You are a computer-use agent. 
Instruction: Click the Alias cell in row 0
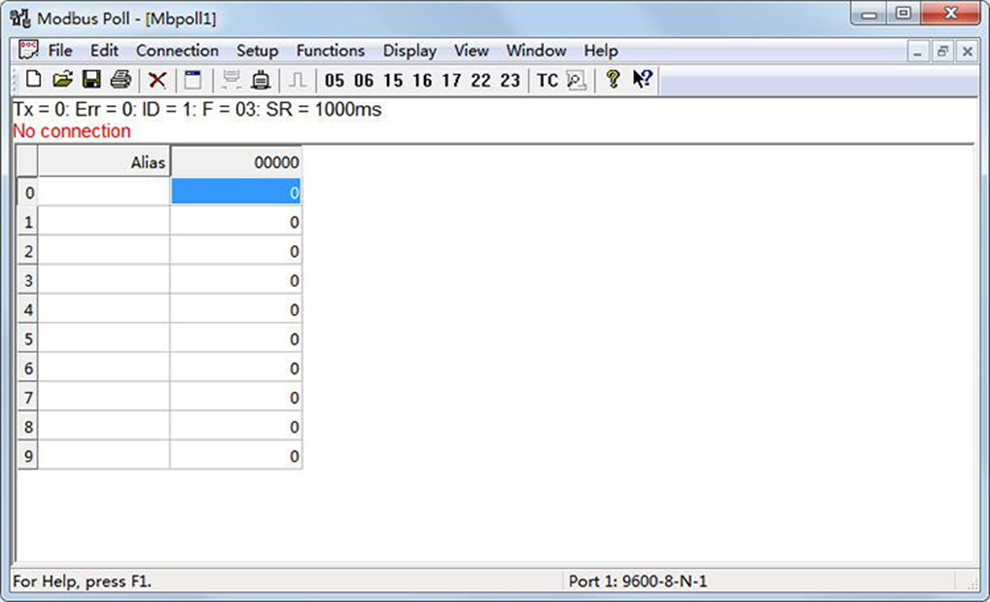(x=104, y=192)
